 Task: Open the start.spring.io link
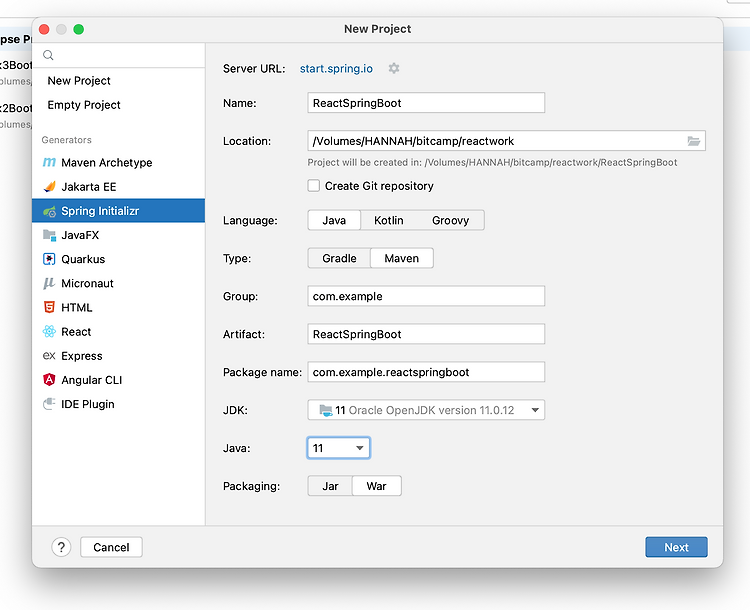pos(336,68)
